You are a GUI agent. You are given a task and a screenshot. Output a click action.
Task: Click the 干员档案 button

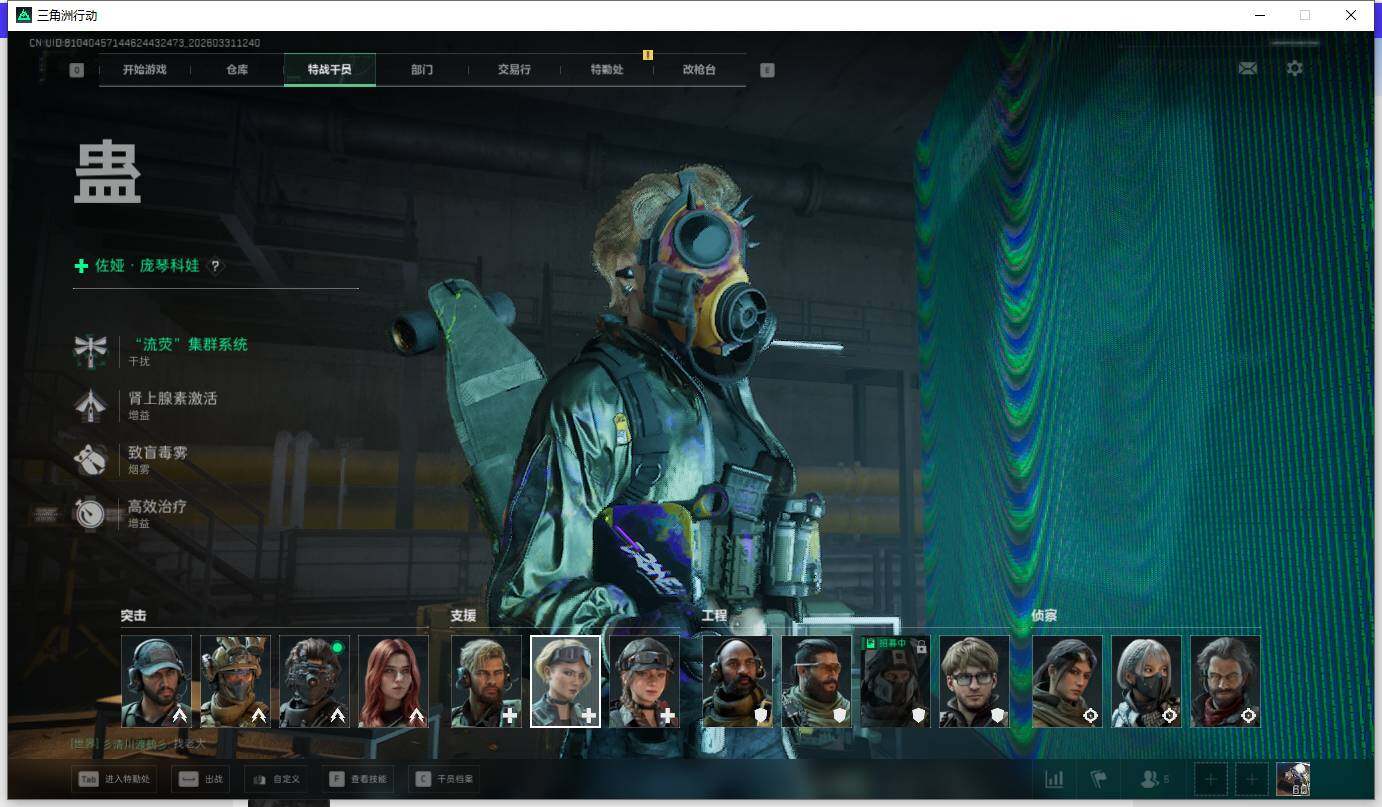tap(443, 779)
